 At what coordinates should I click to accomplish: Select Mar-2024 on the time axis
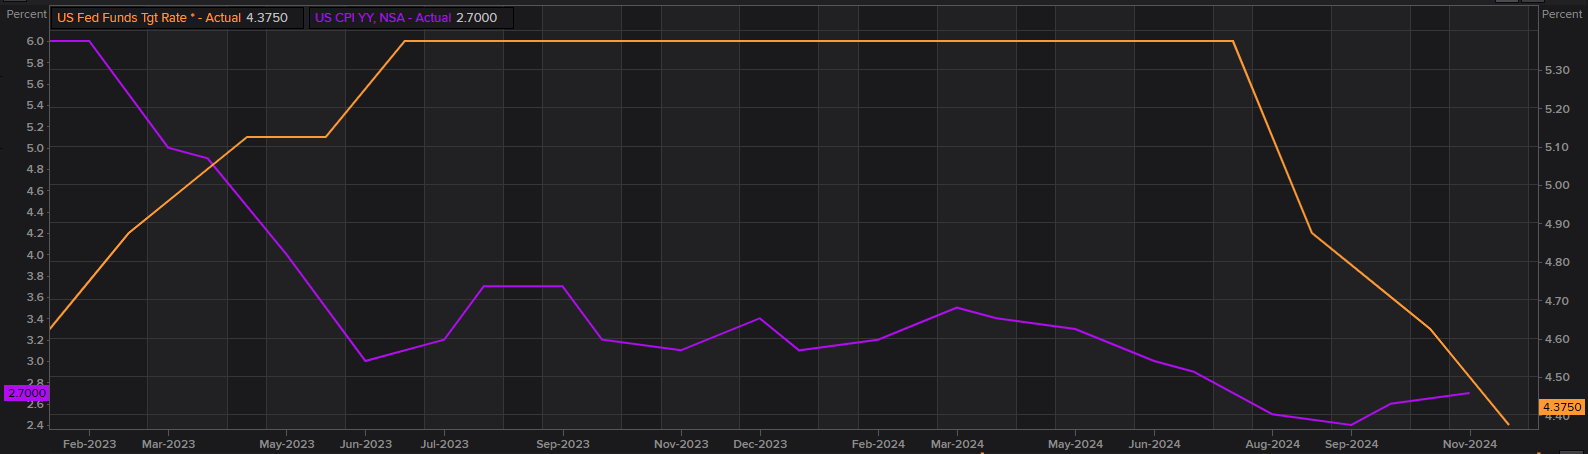(957, 444)
